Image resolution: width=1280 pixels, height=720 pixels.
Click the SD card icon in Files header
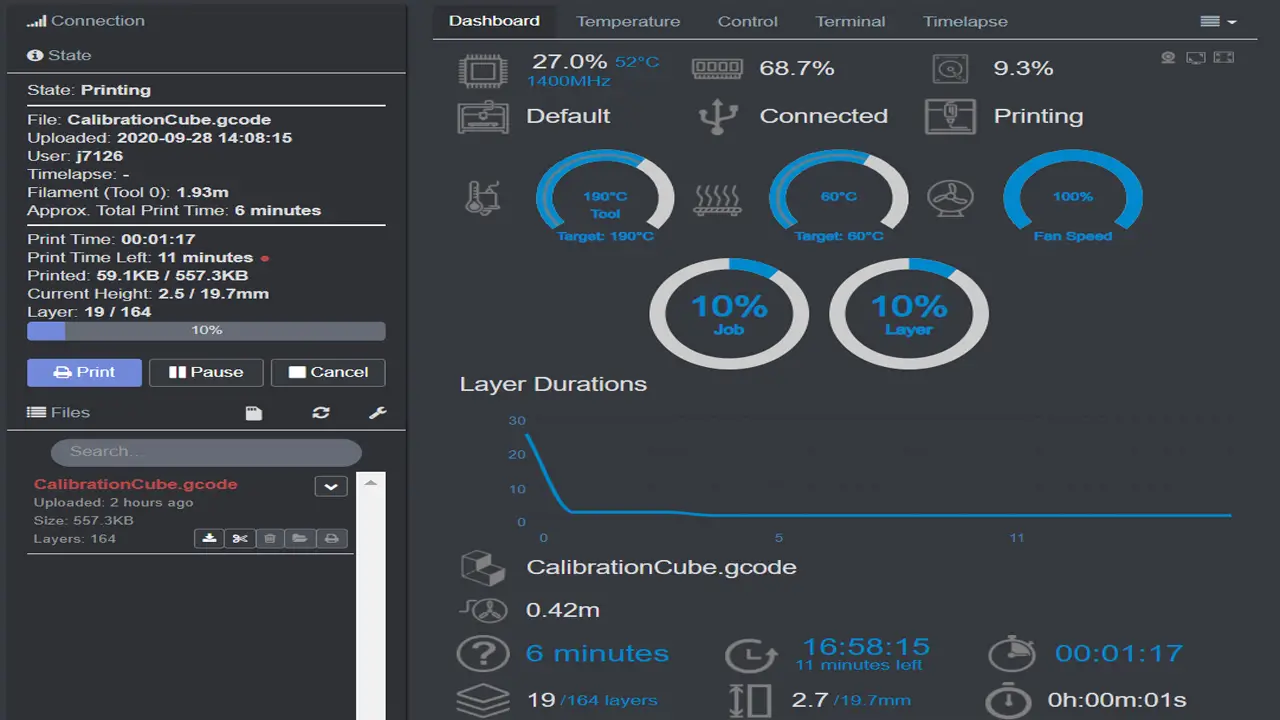(254, 413)
